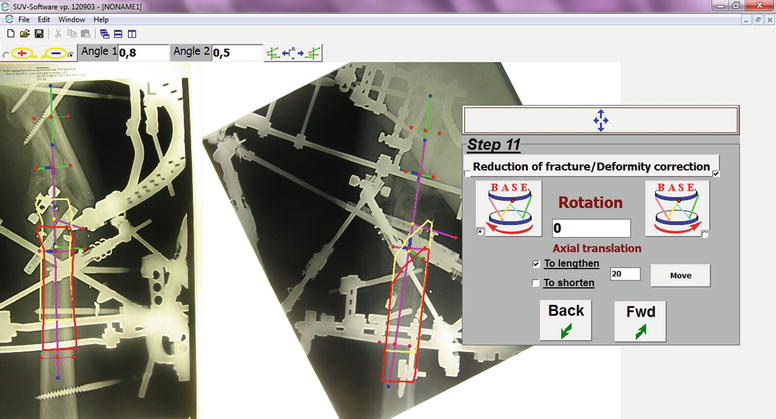Screen dimensions: 776x419
Task: Click the Tile horizontally toolbar icon
Action: [x=118, y=34]
